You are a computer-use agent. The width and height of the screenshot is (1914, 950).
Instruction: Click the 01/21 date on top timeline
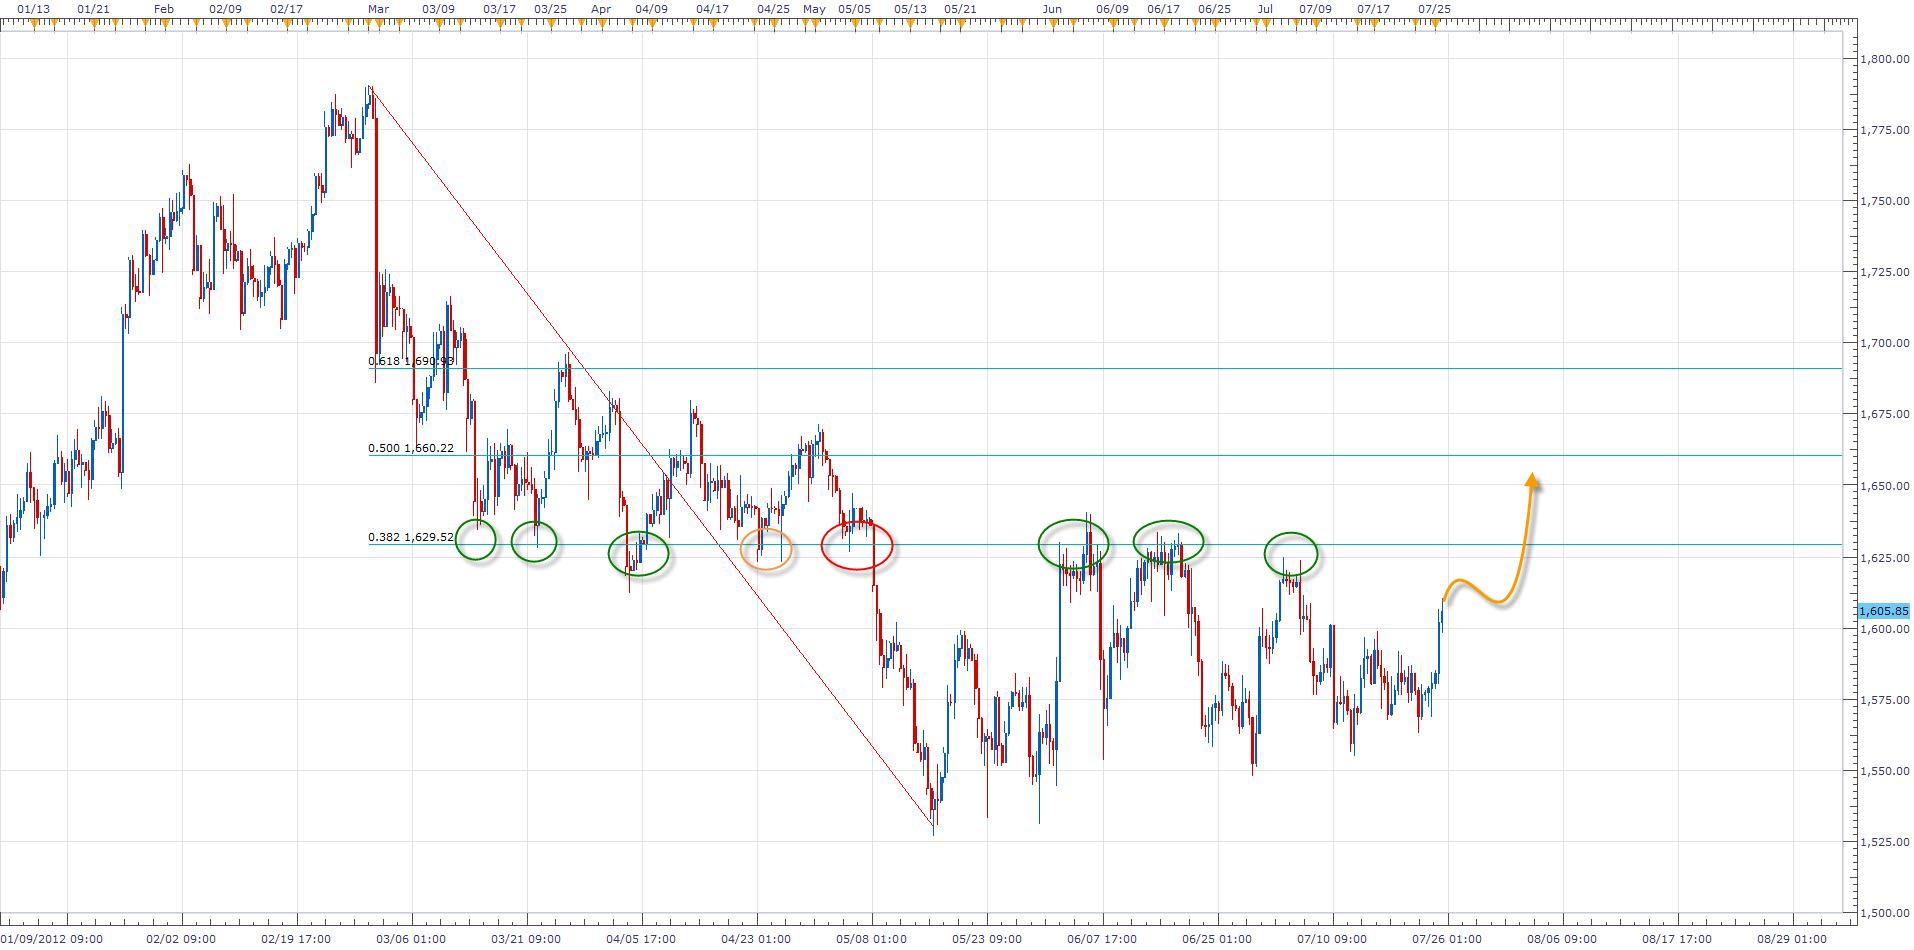coord(93,8)
